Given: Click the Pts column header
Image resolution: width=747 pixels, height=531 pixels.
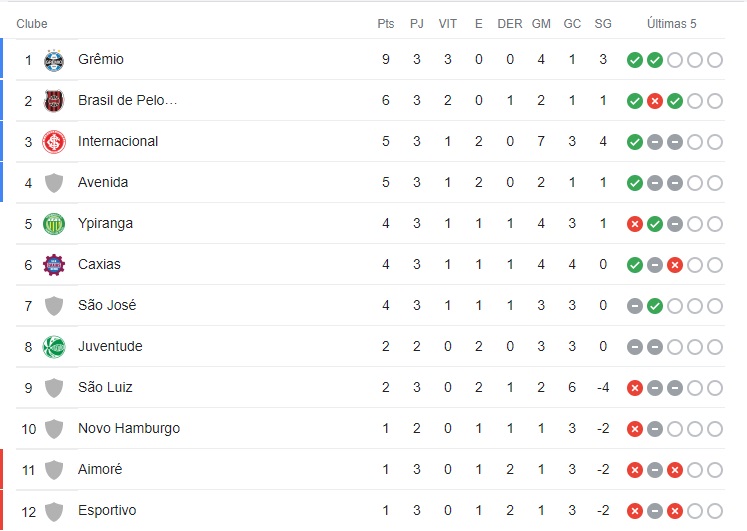Looking at the screenshot, I should [386, 24].
